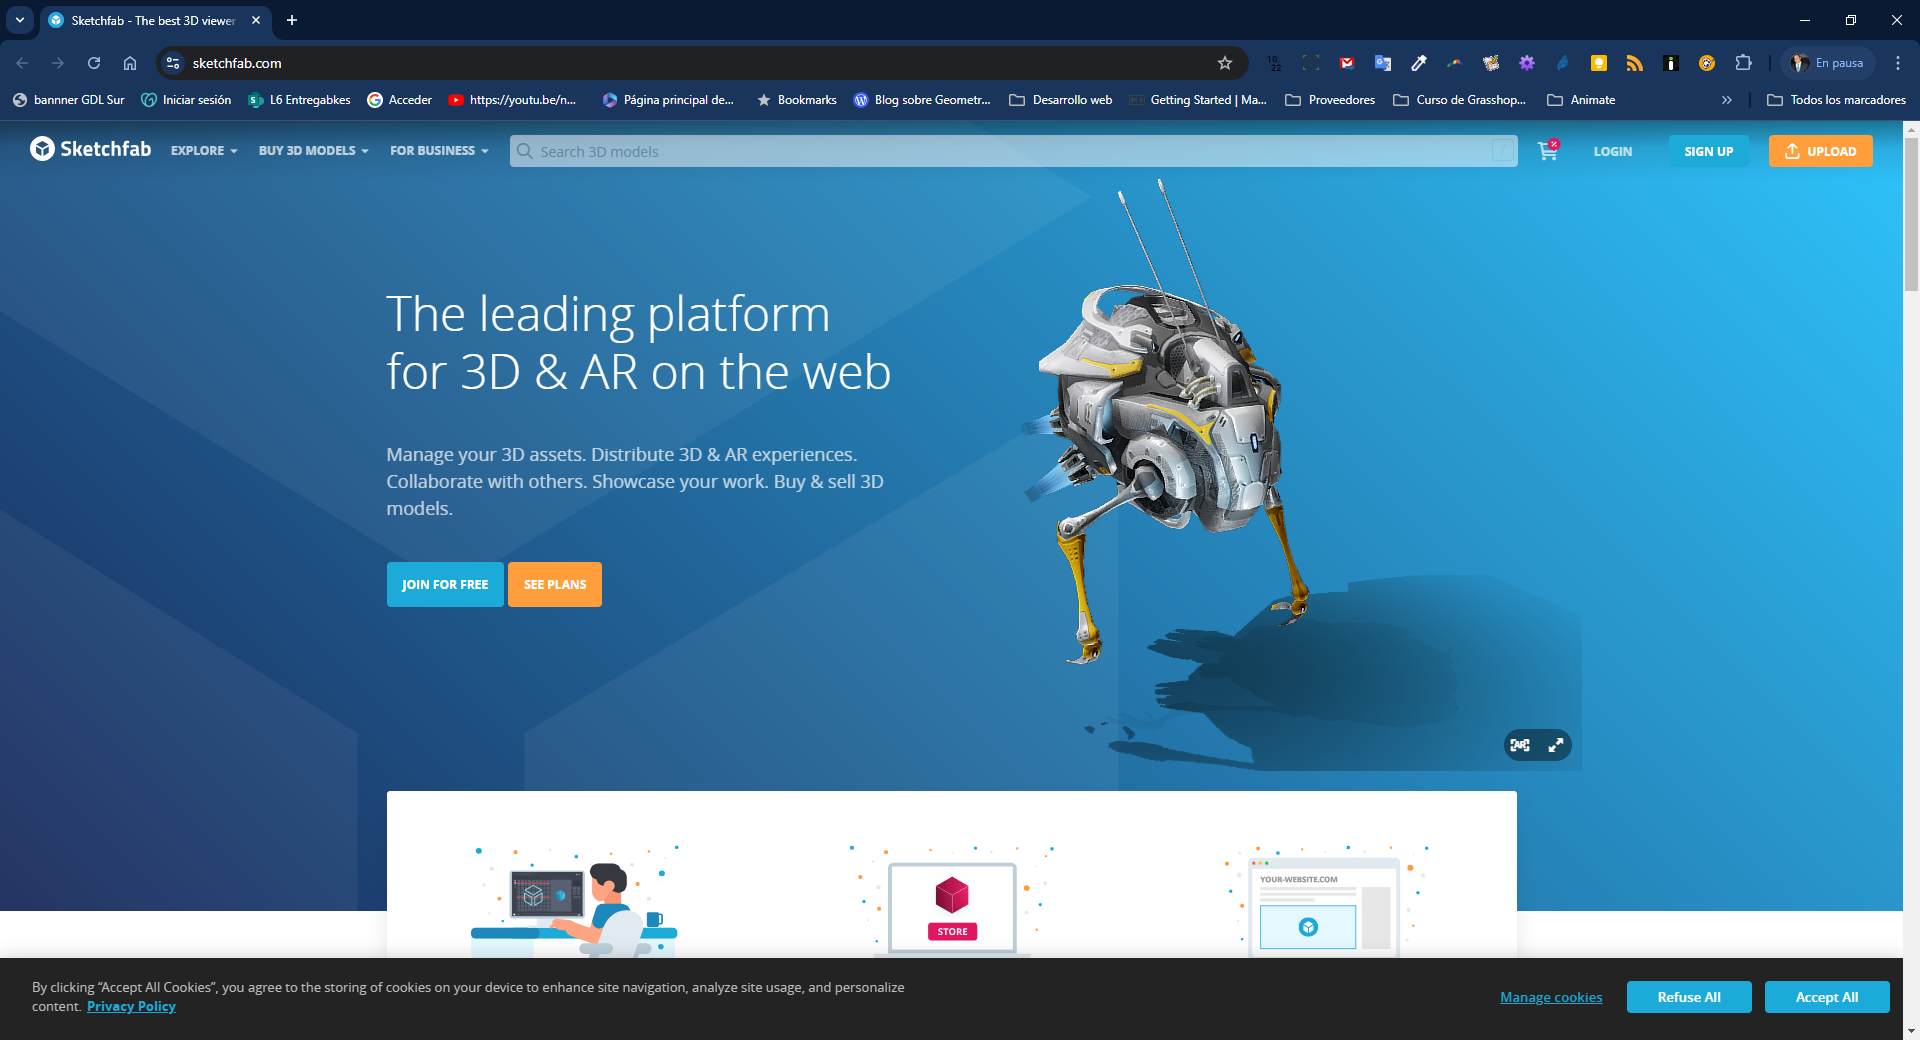Click the AR view icon on 3D viewer
The height and width of the screenshot is (1040, 1920).
1520,745
